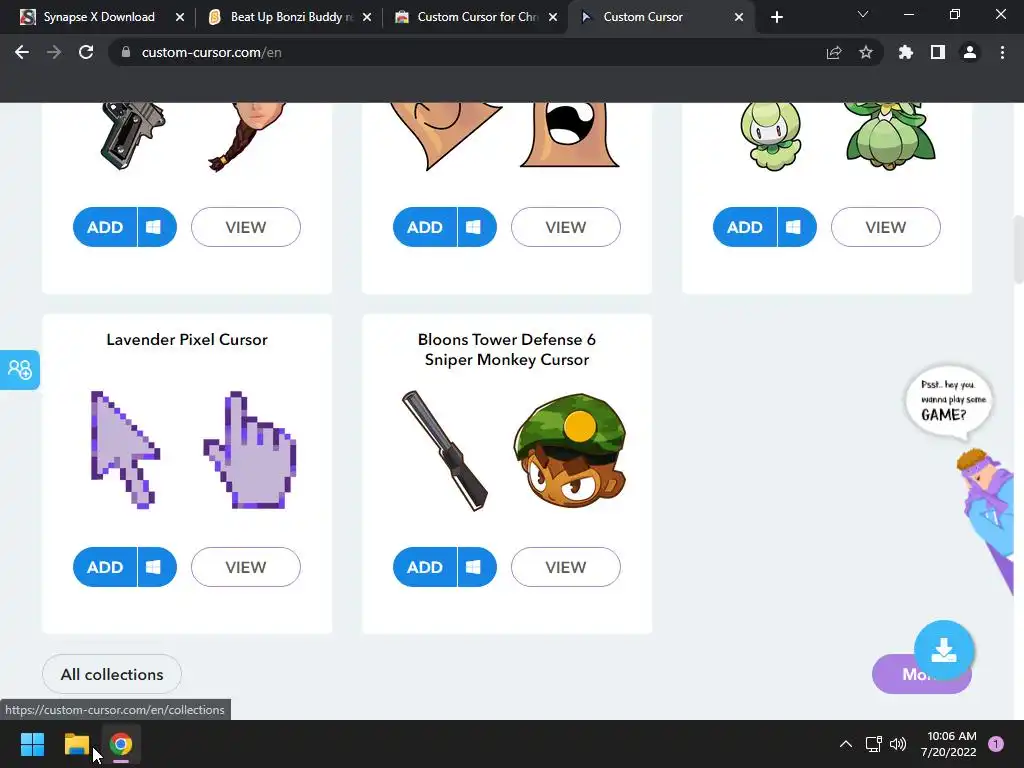The height and width of the screenshot is (768, 1024).
Task: Reload the current page
Action: point(86,52)
